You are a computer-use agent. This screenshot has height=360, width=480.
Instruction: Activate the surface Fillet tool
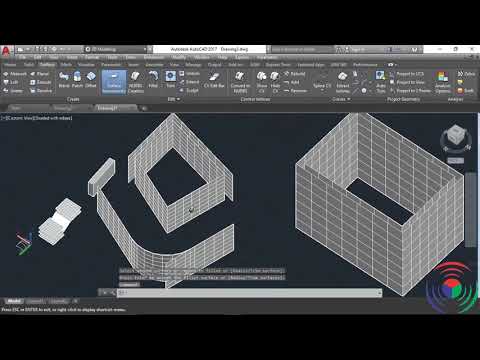click(x=153, y=79)
